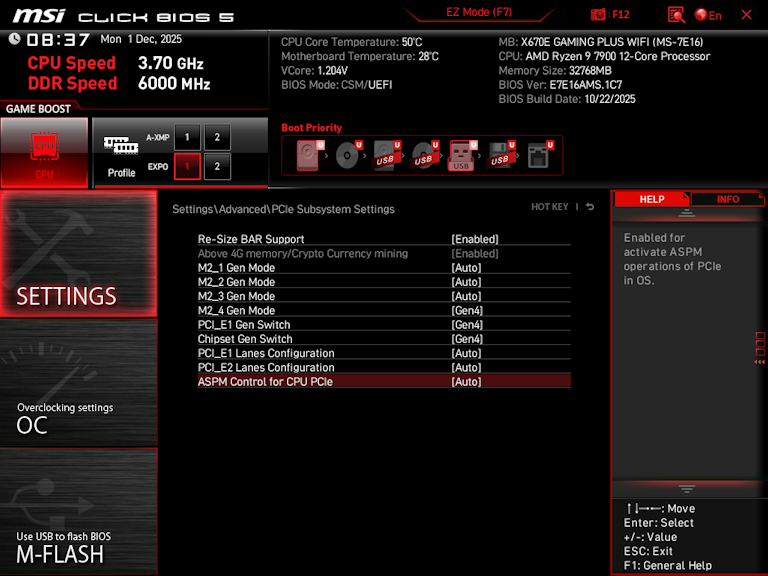Click the USB hard disk boot icon
768x576 pixels.
tap(386, 155)
